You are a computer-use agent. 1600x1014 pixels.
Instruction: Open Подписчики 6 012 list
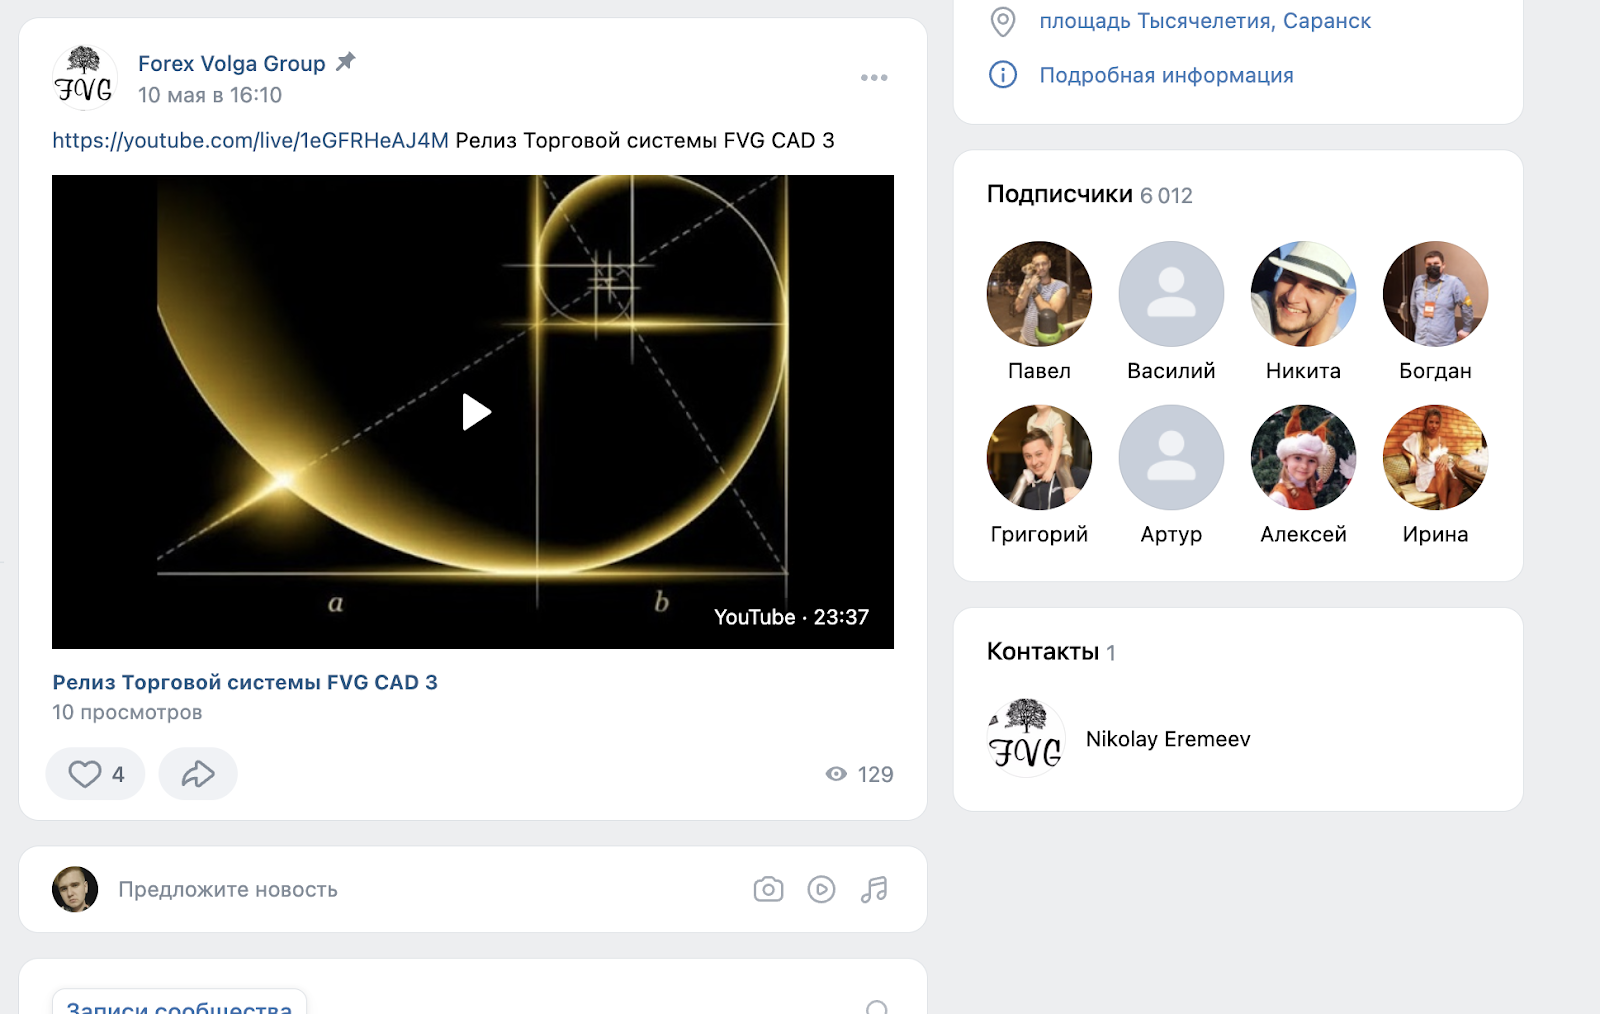[x=1089, y=194]
